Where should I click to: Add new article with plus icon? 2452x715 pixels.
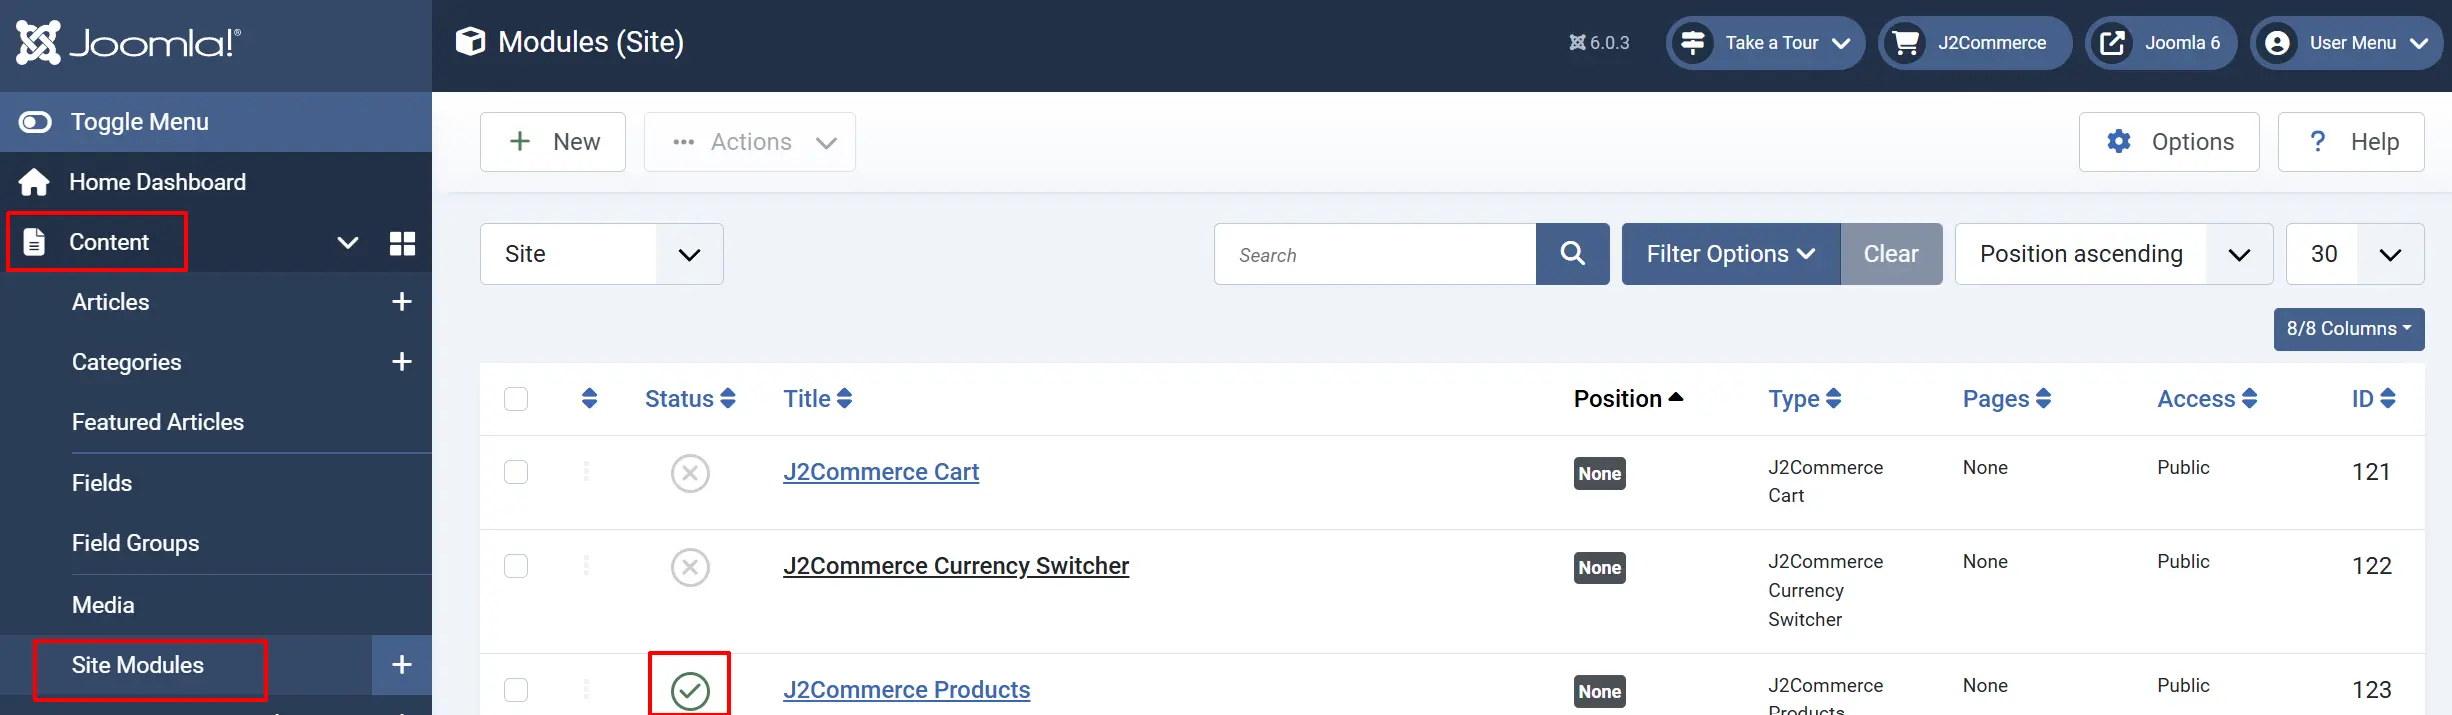[x=402, y=302]
